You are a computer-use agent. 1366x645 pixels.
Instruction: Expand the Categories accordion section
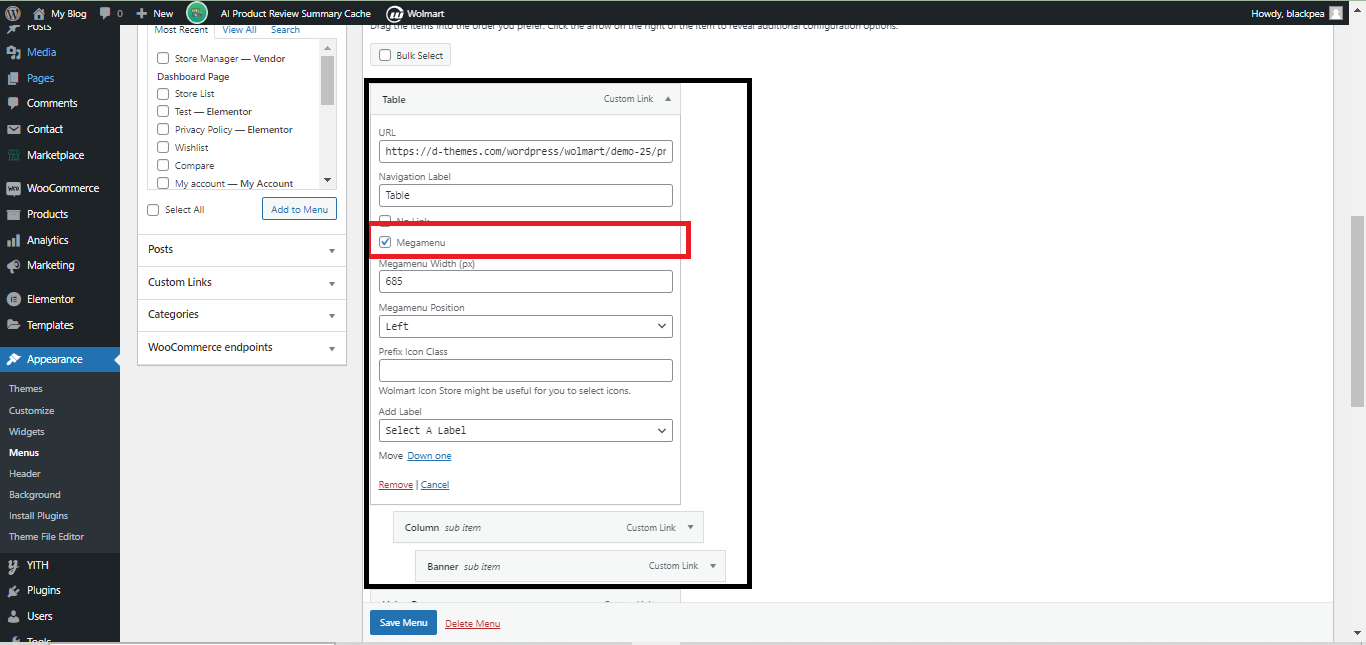(x=242, y=315)
